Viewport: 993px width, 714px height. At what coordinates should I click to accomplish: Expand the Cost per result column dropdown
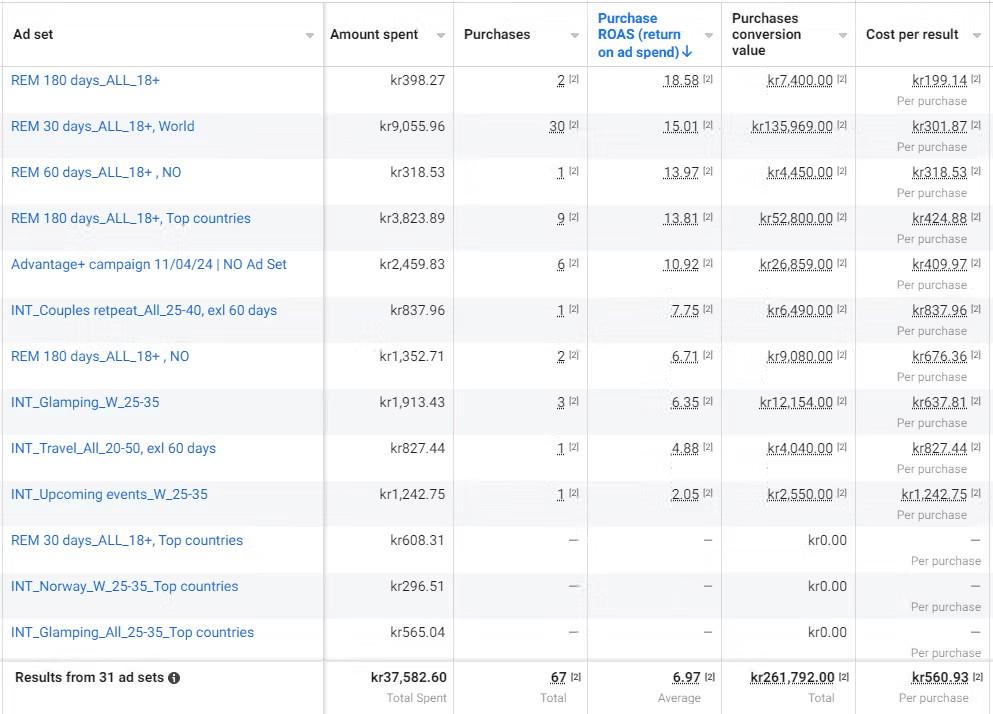976,36
